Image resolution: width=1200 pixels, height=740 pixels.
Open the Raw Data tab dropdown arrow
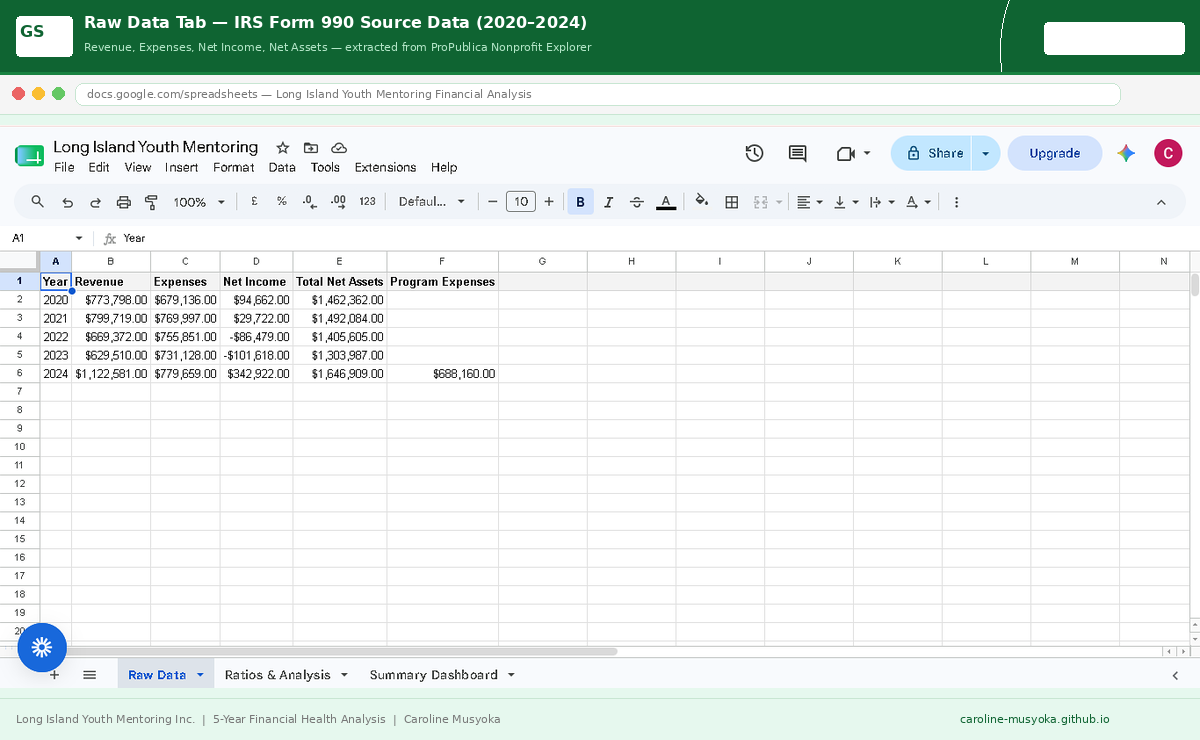pos(200,675)
